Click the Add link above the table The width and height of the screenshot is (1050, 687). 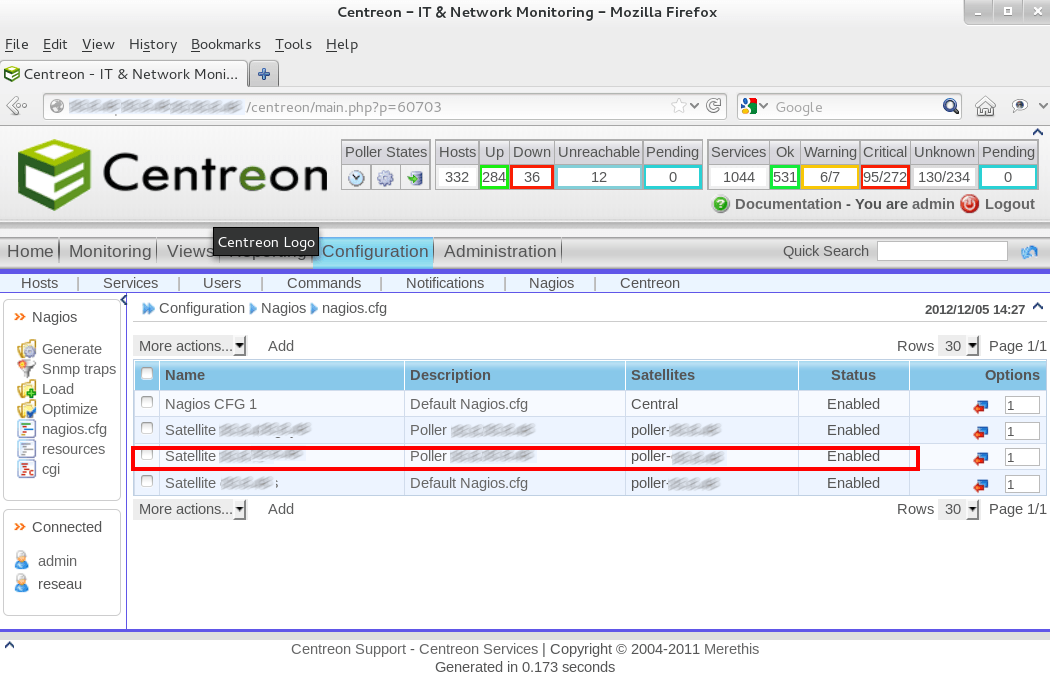pos(281,346)
